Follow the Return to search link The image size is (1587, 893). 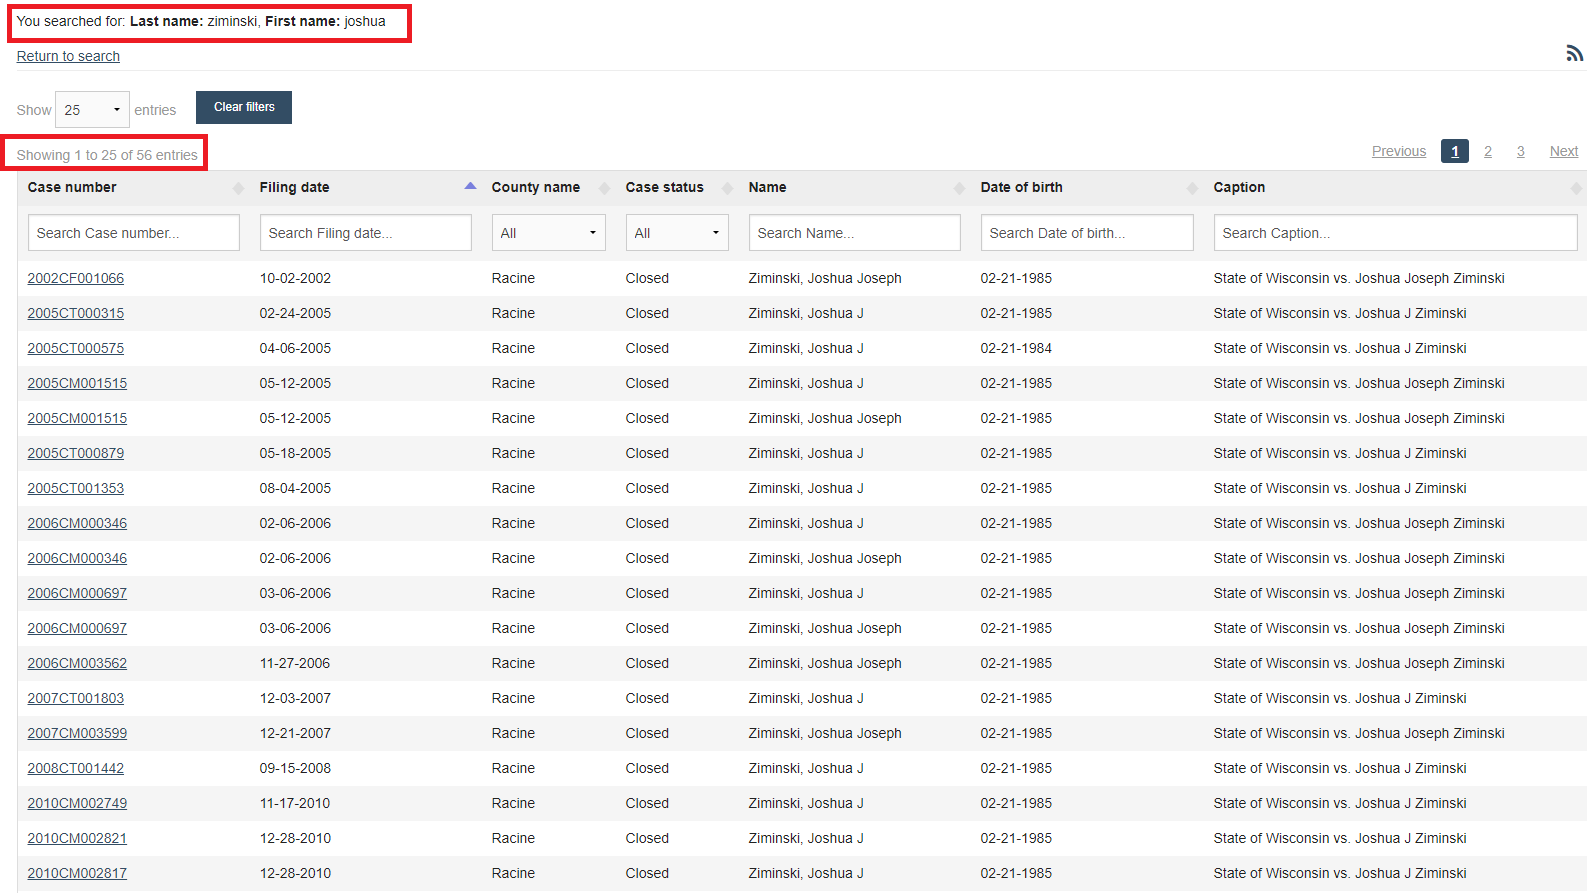tap(68, 56)
